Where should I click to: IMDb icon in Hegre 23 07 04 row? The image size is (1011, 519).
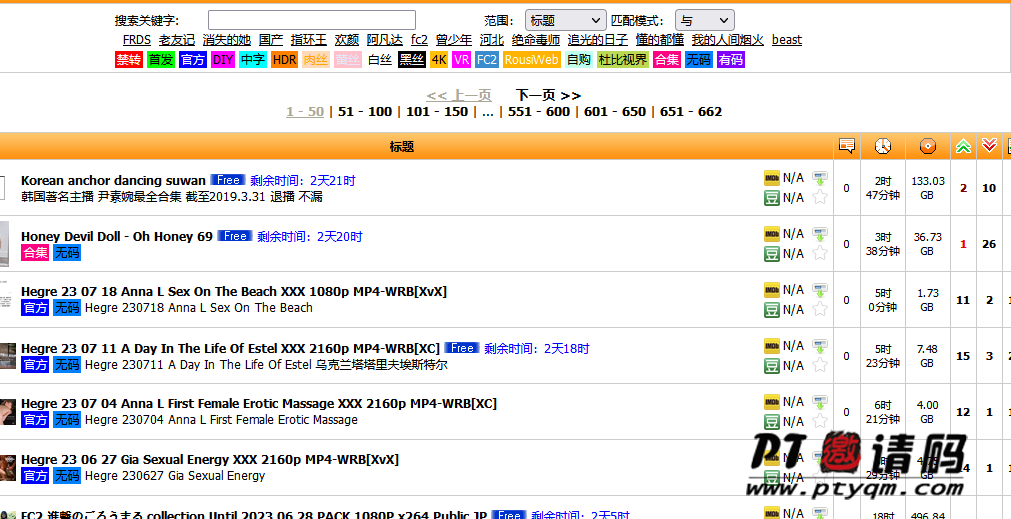tap(772, 402)
